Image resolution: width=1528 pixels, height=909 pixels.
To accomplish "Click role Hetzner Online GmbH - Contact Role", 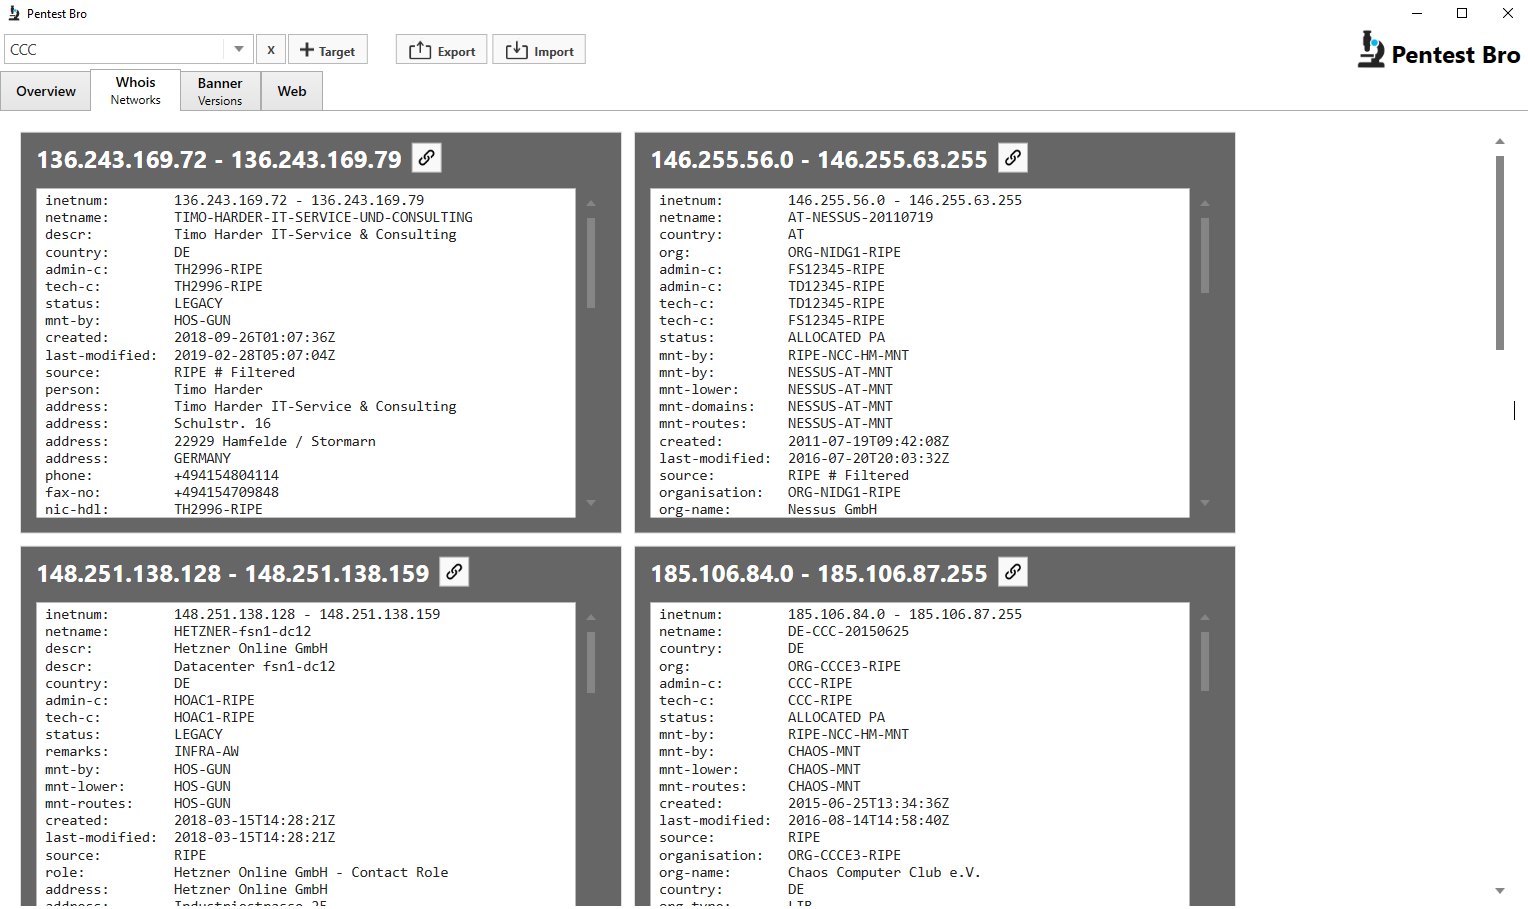I will (311, 872).
